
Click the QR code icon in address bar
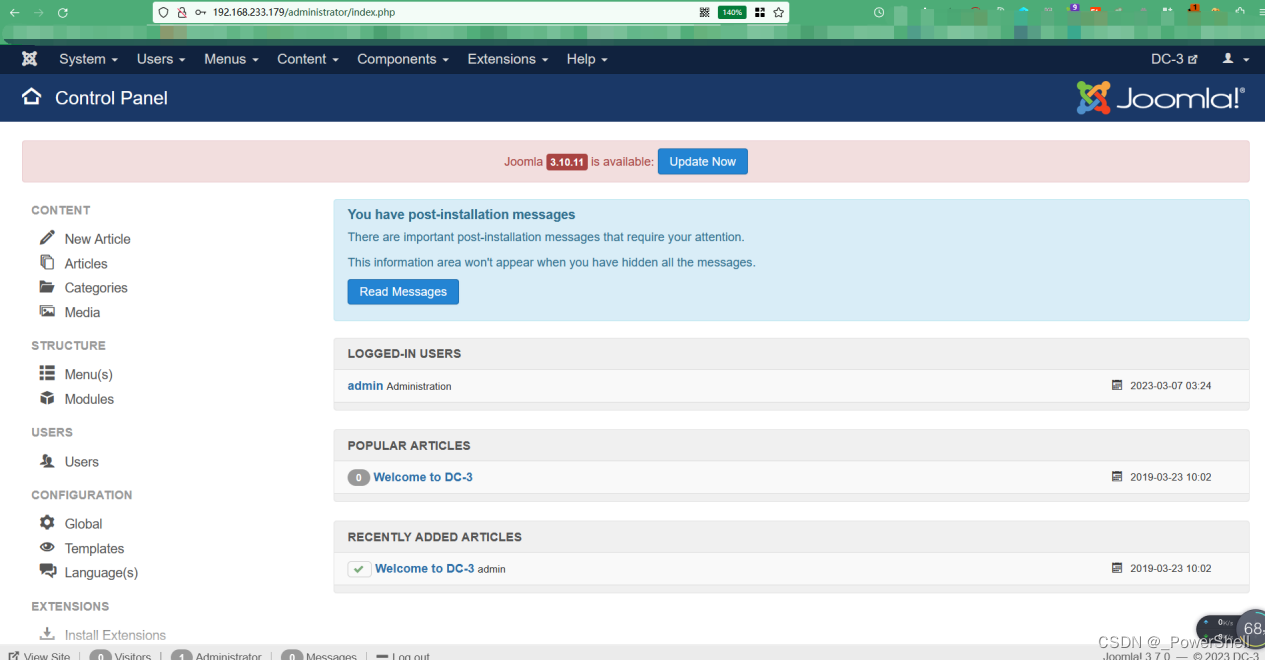click(704, 12)
